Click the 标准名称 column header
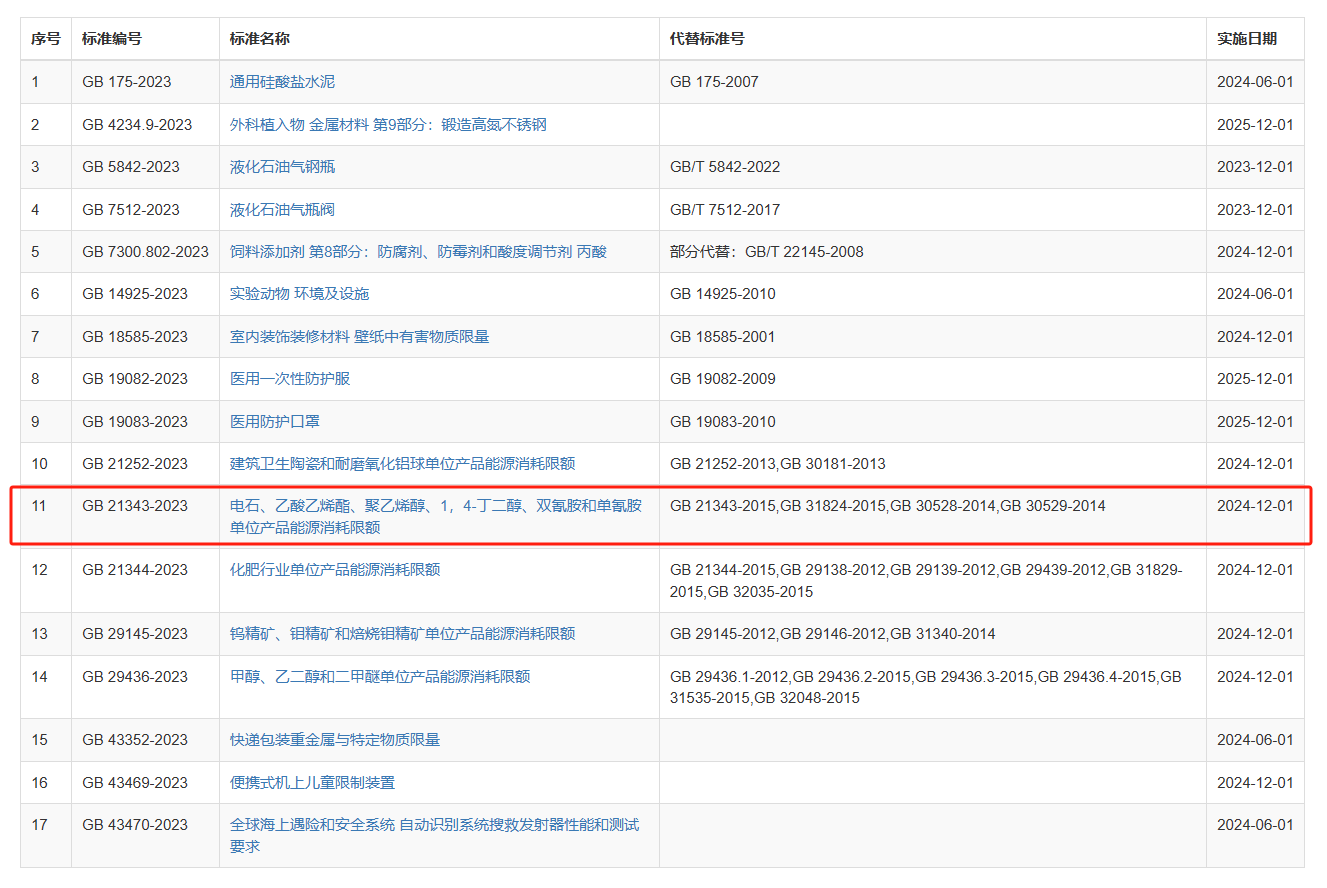This screenshot has height=888, width=1327. tap(260, 39)
